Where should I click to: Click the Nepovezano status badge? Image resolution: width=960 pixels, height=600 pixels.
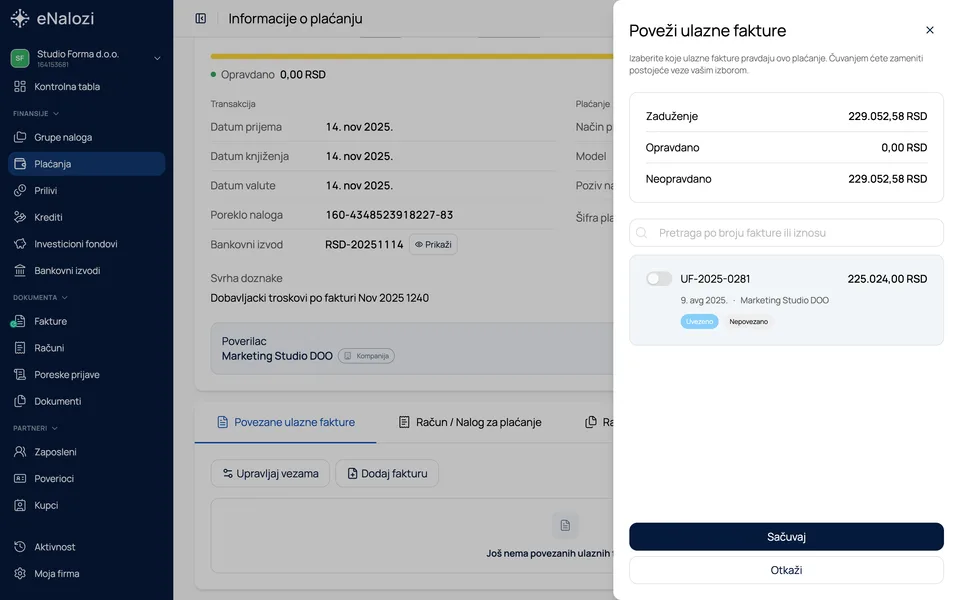pyautogui.click(x=748, y=321)
